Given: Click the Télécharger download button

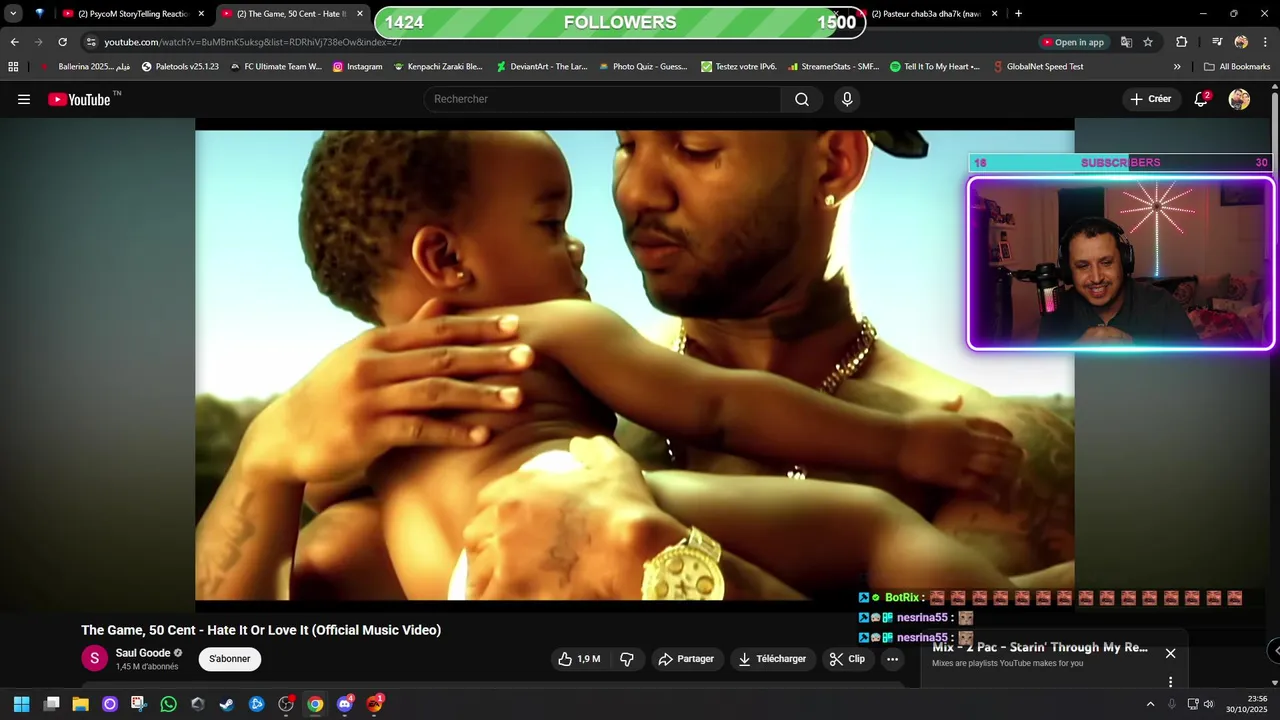Looking at the screenshot, I should point(772,659).
